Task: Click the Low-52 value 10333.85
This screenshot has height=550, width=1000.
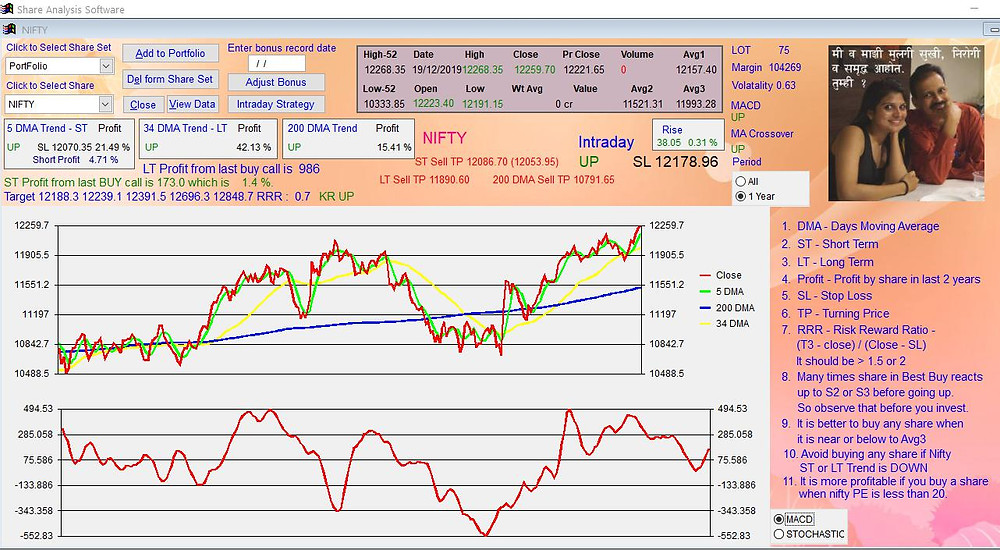Action: tap(384, 103)
